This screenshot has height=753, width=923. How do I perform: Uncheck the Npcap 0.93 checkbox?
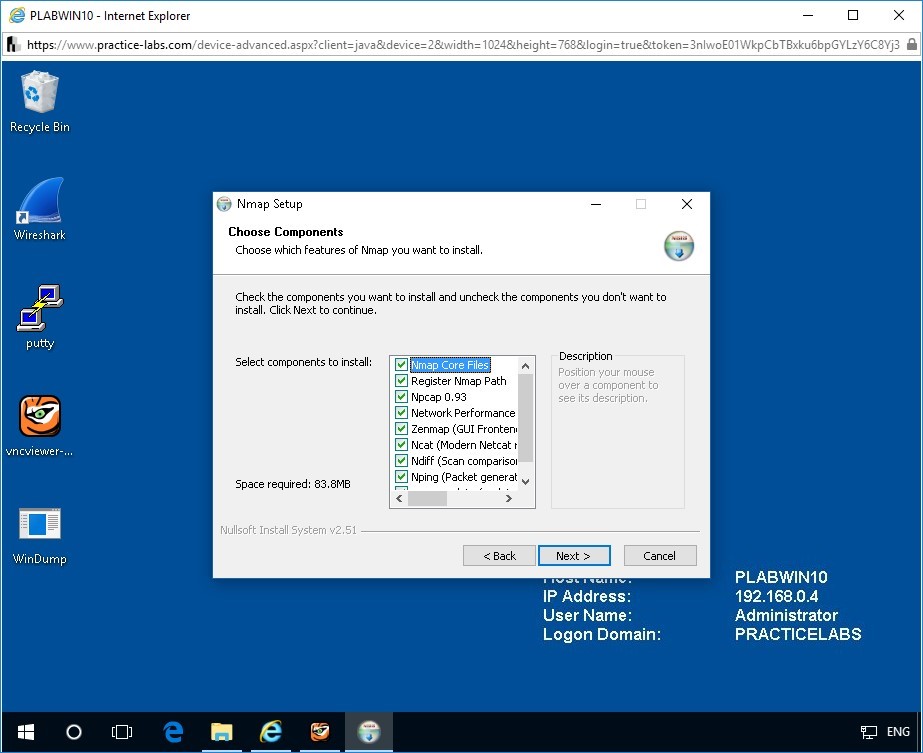(401, 396)
